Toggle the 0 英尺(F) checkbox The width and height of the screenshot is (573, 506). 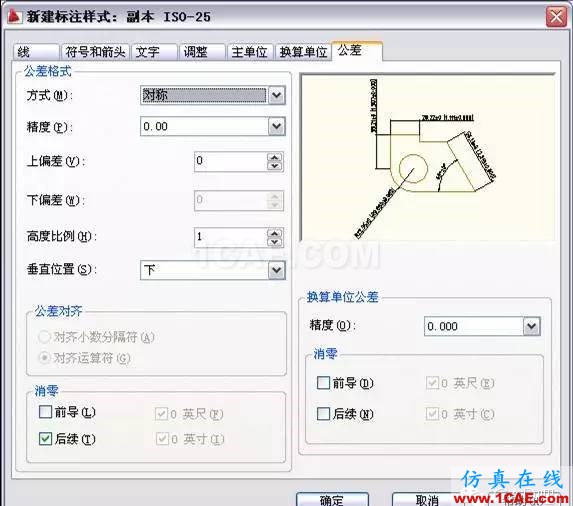click(x=161, y=414)
